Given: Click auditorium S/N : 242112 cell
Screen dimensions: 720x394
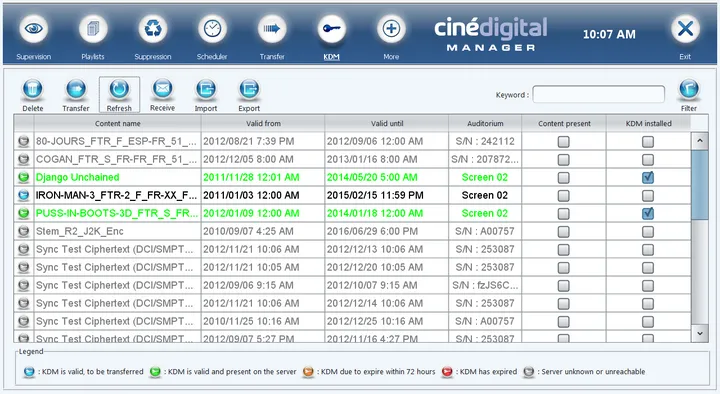Looking at the screenshot, I should tap(485, 141).
